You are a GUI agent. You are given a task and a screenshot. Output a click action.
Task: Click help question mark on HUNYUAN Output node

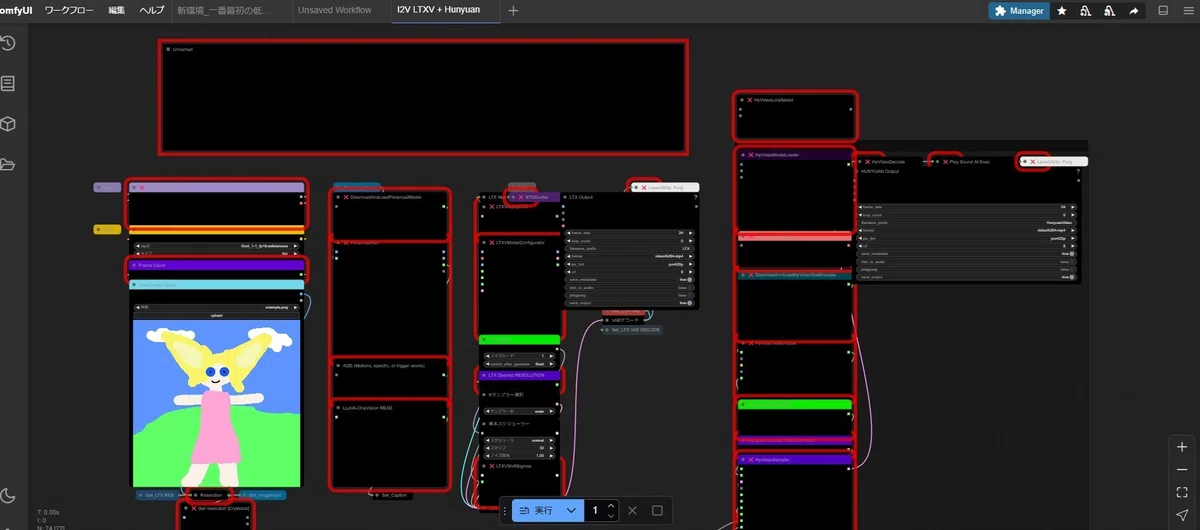pyautogui.click(x=1077, y=172)
